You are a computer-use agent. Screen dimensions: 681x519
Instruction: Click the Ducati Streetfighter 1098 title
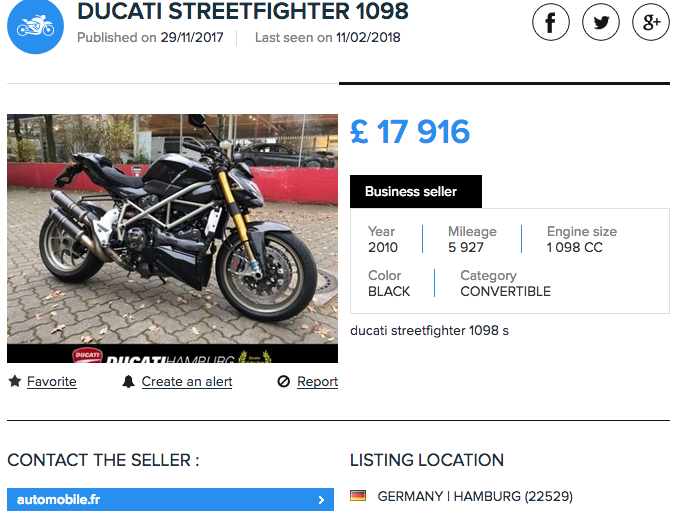click(x=243, y=12)
